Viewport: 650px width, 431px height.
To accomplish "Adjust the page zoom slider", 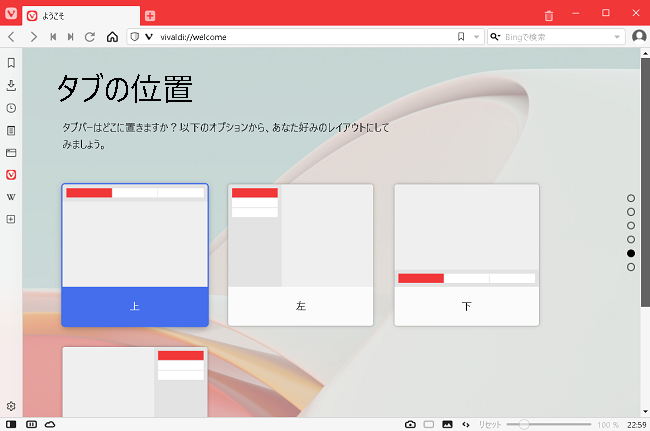I will tap(548, 424).
